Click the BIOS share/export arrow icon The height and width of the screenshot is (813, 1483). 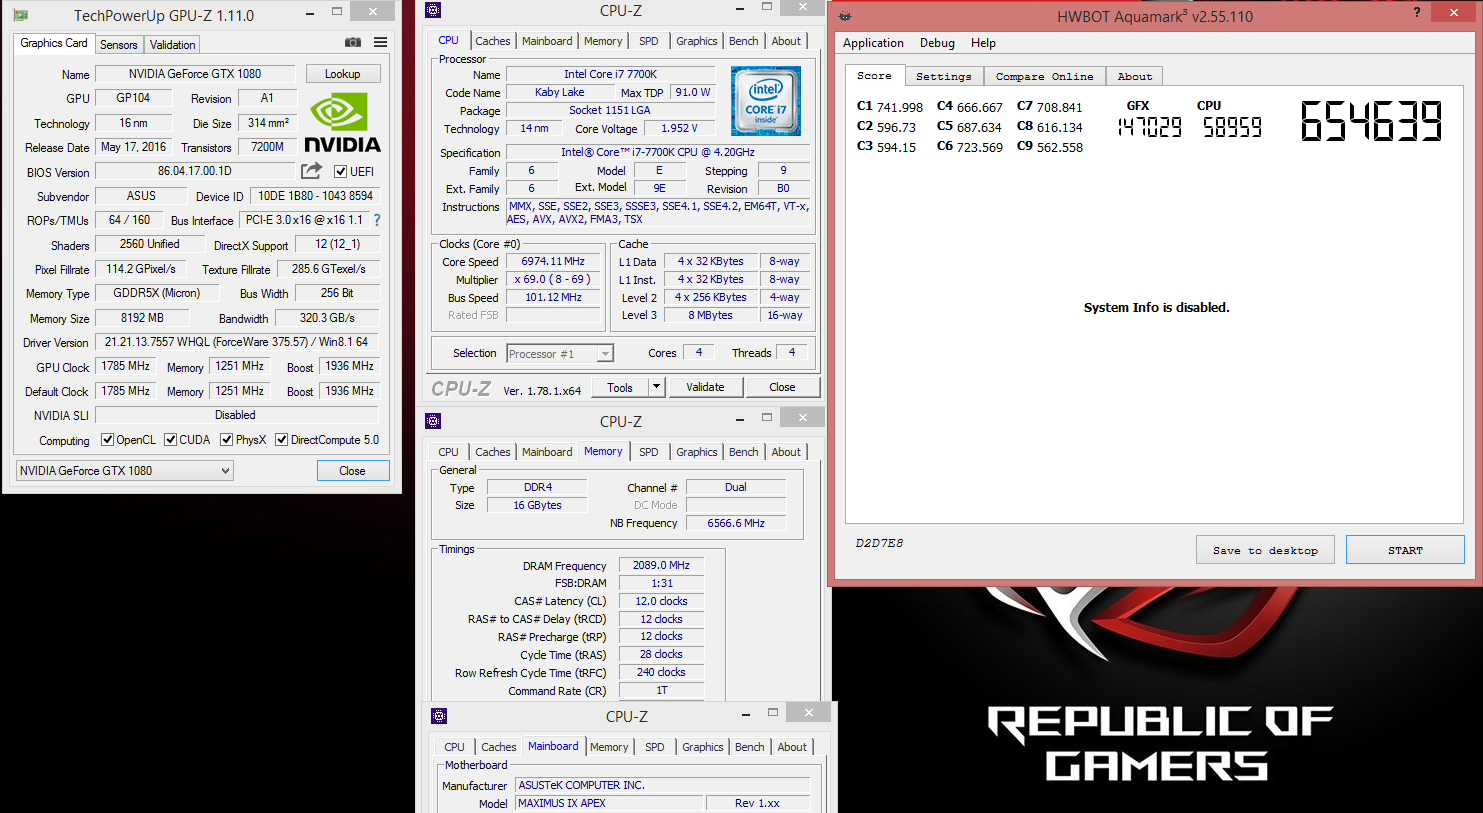(x=312, y=171)
